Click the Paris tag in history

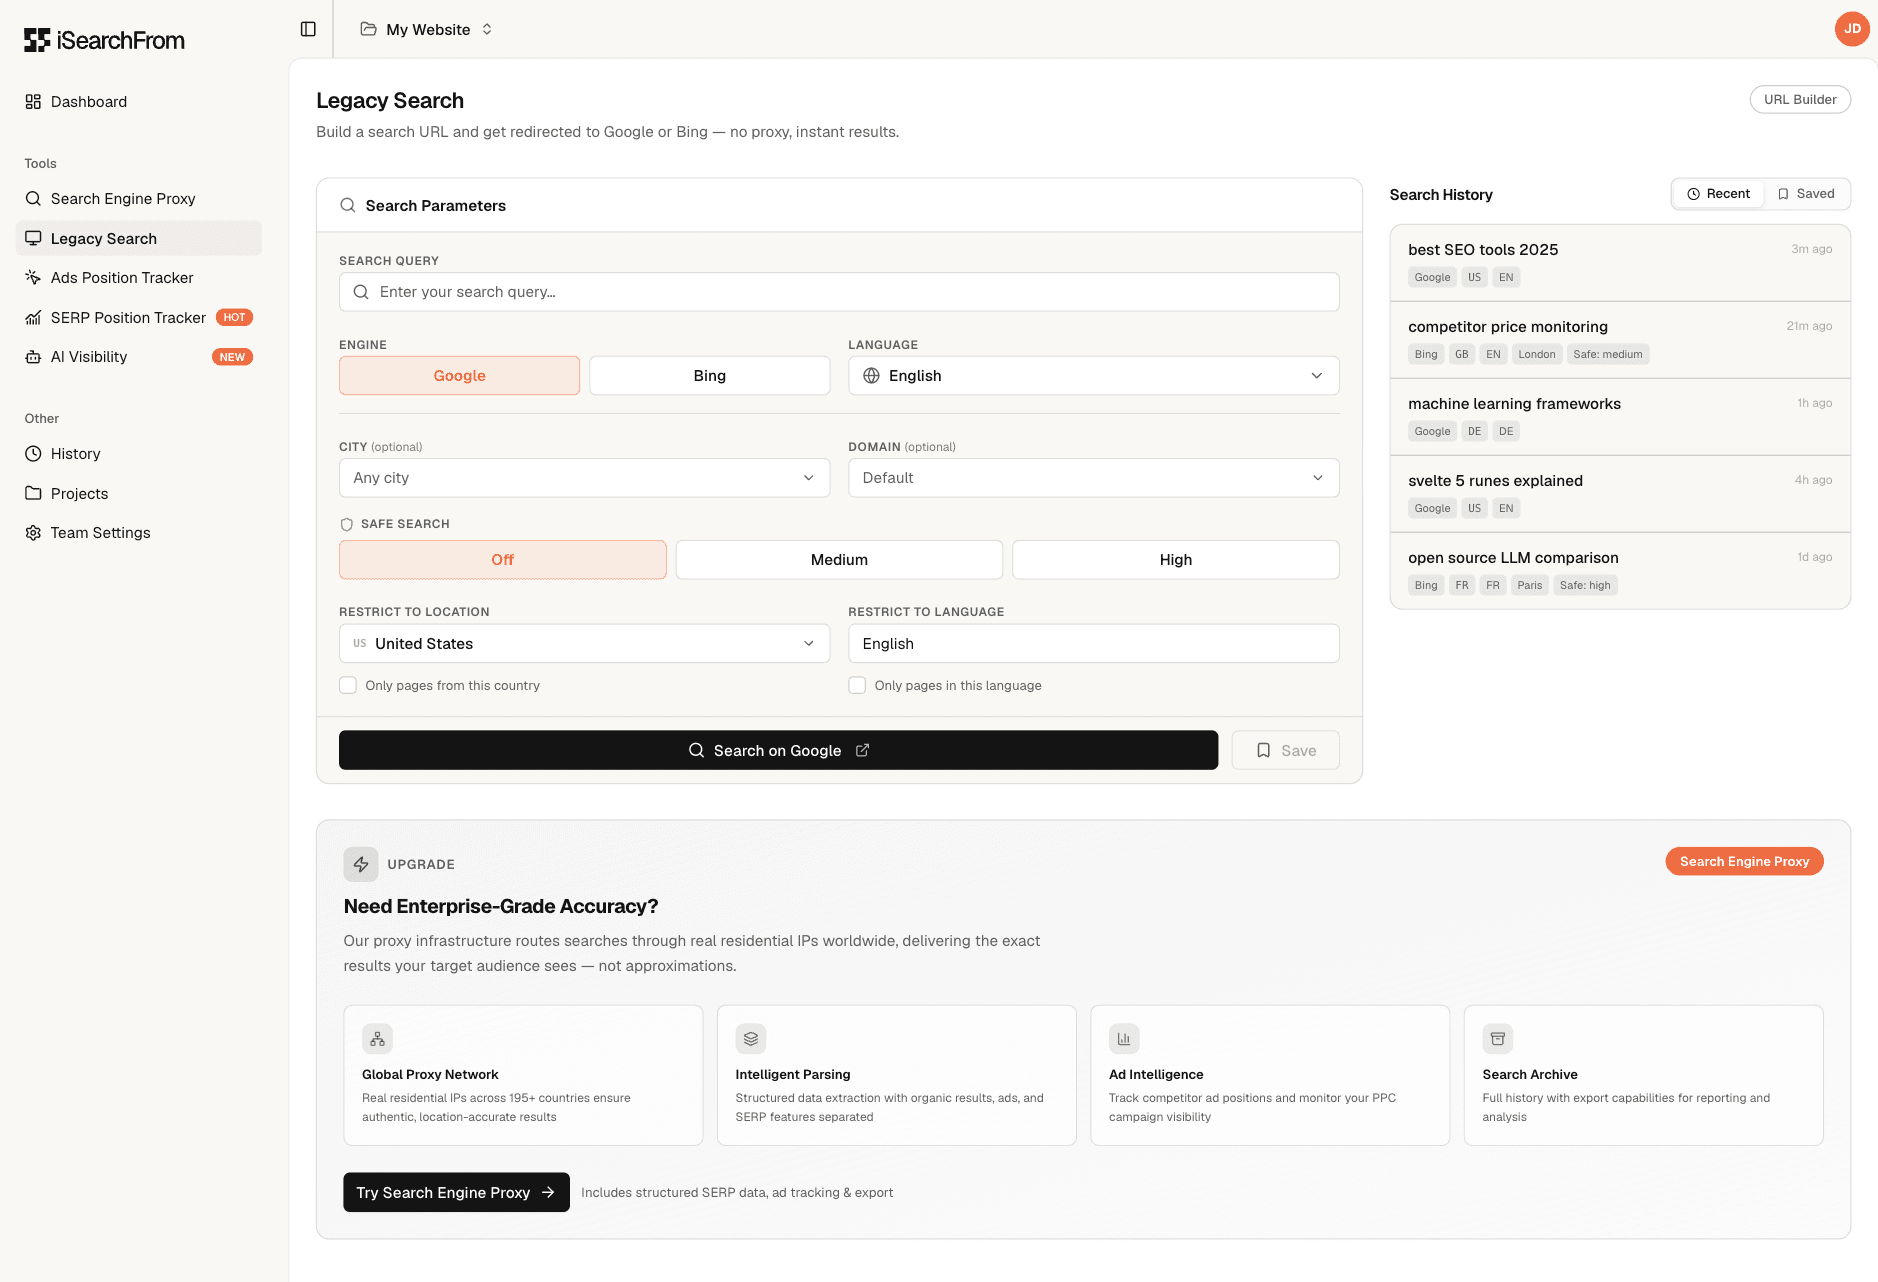1529,585
